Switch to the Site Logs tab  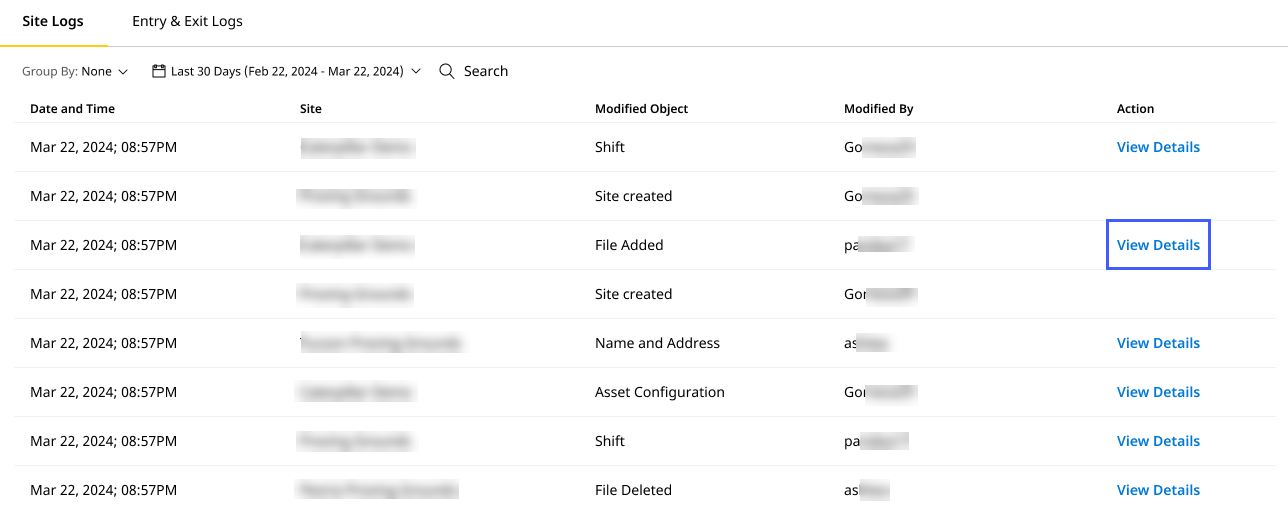tap(53, 21)
